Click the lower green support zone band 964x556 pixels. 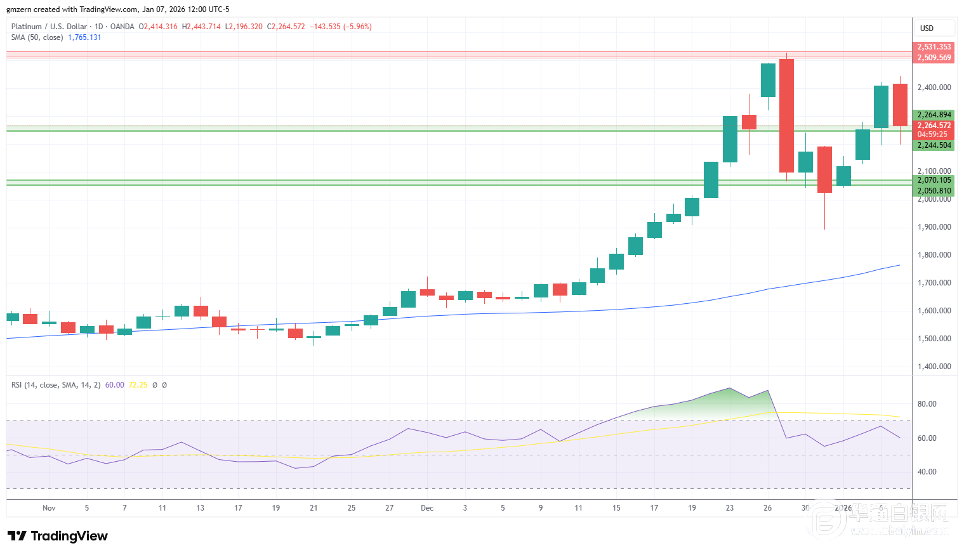click(450, 182)
